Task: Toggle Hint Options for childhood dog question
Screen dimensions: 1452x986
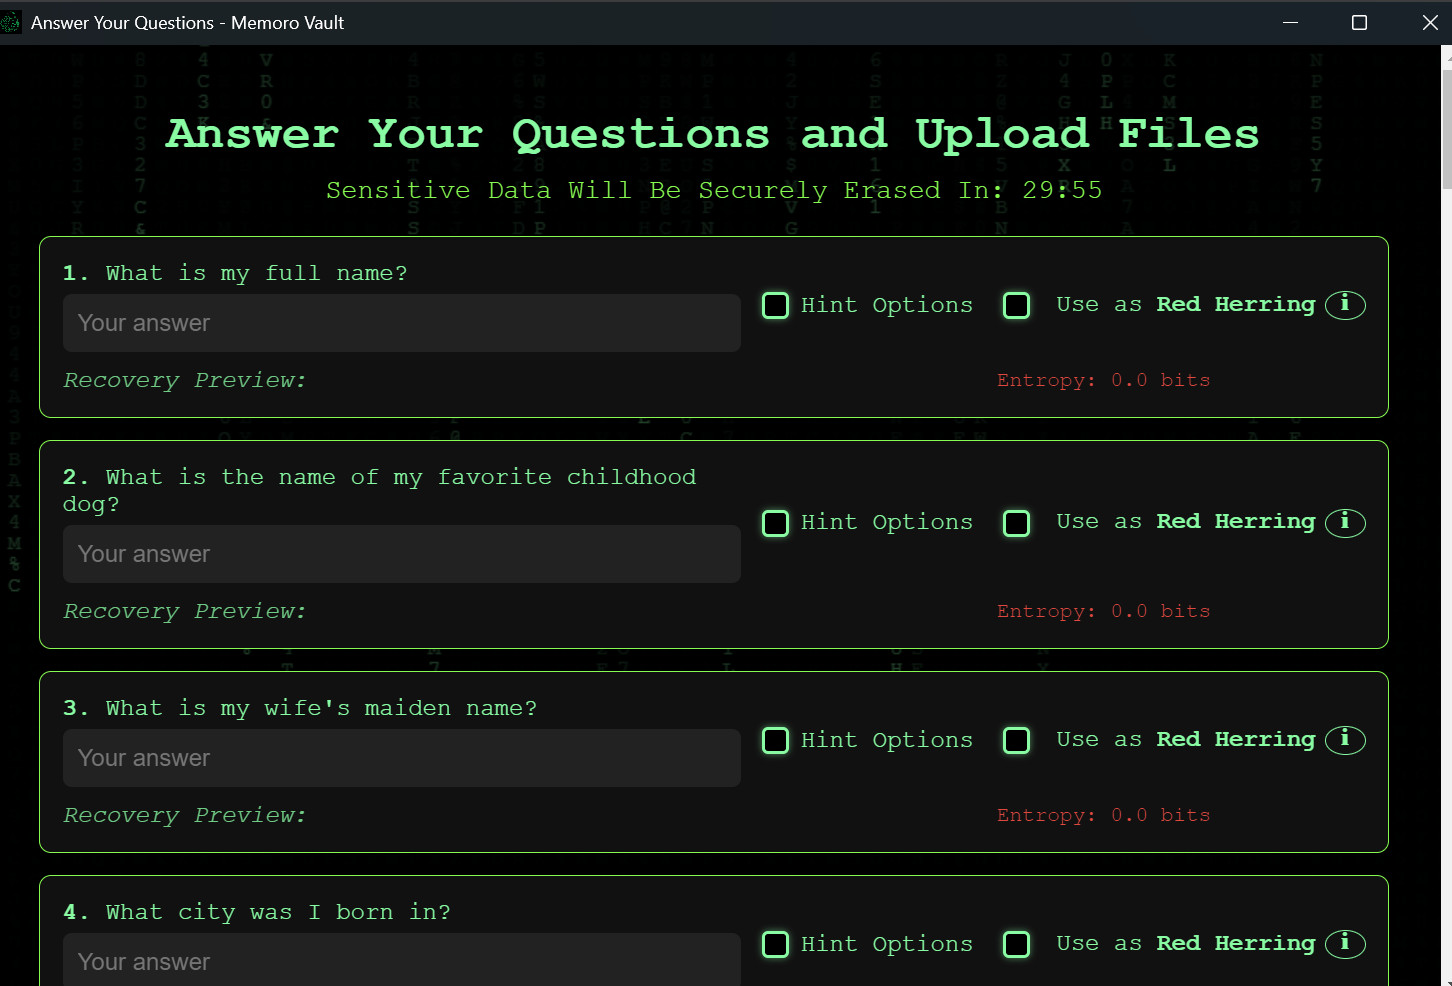Action: click(776, 523)
